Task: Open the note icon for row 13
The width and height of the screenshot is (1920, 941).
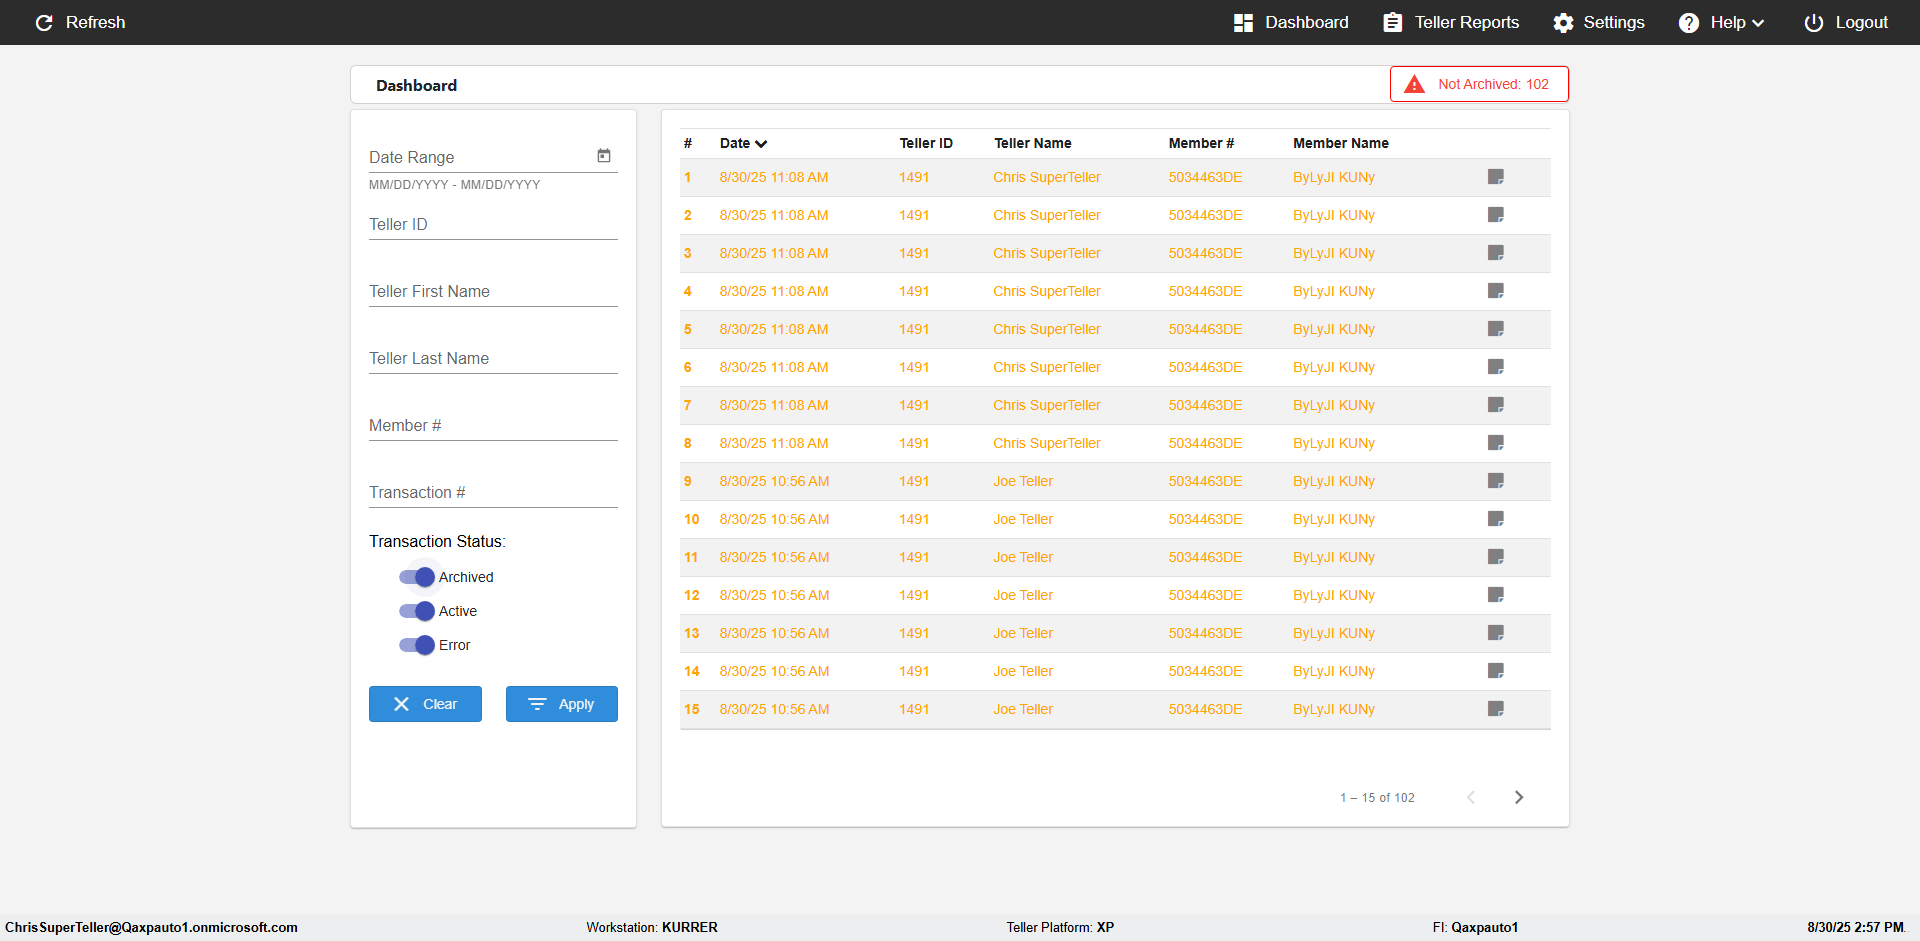Action: [x=1496, y=633]
